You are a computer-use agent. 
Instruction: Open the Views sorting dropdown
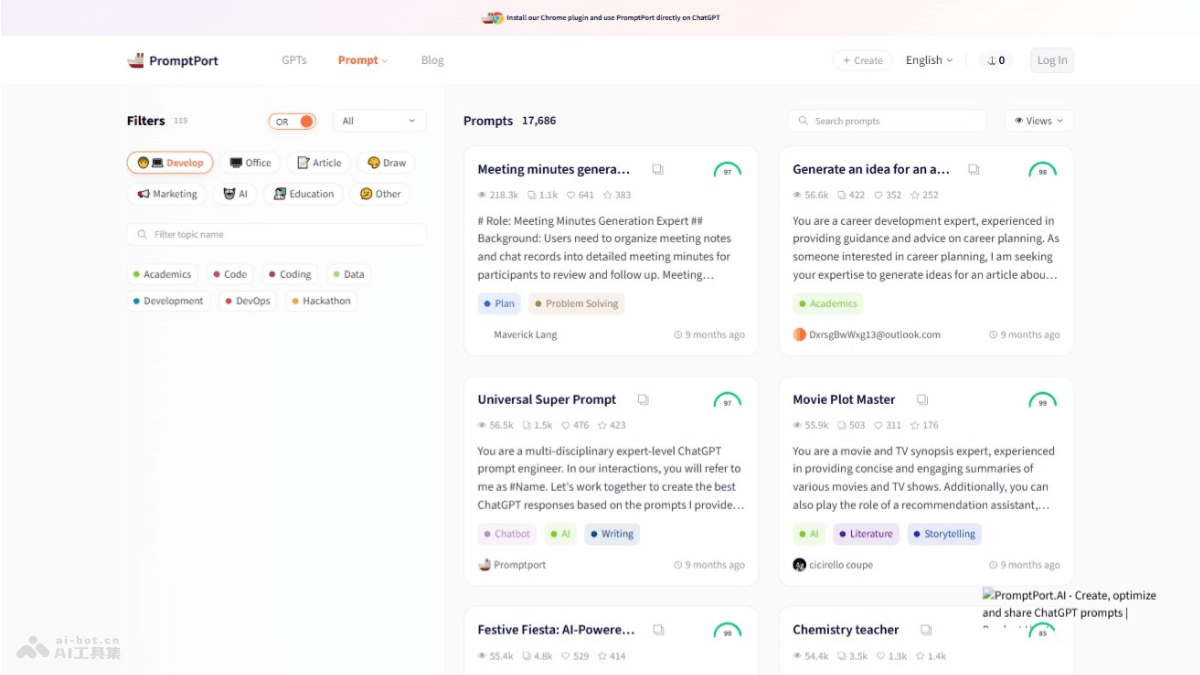point(1038,120)
